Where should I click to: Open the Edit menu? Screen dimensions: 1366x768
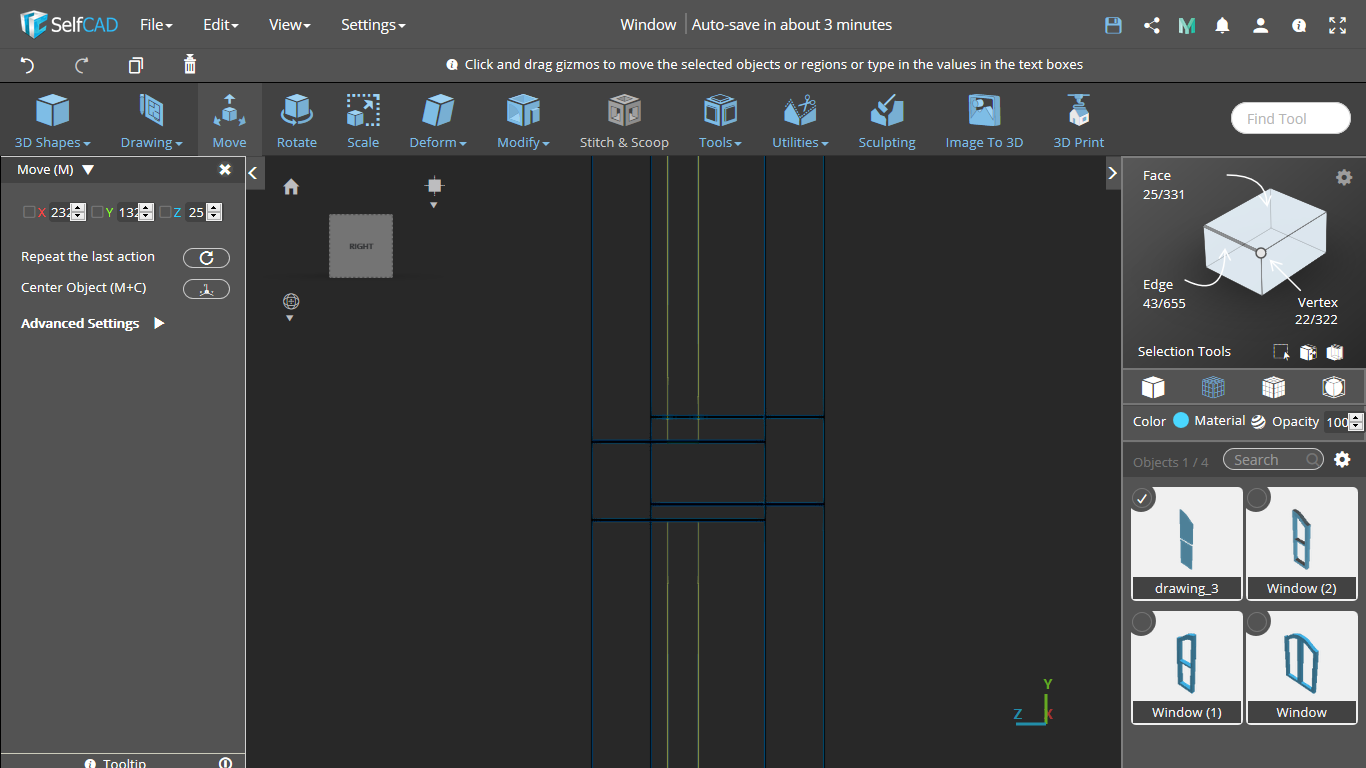click(220, 25)
